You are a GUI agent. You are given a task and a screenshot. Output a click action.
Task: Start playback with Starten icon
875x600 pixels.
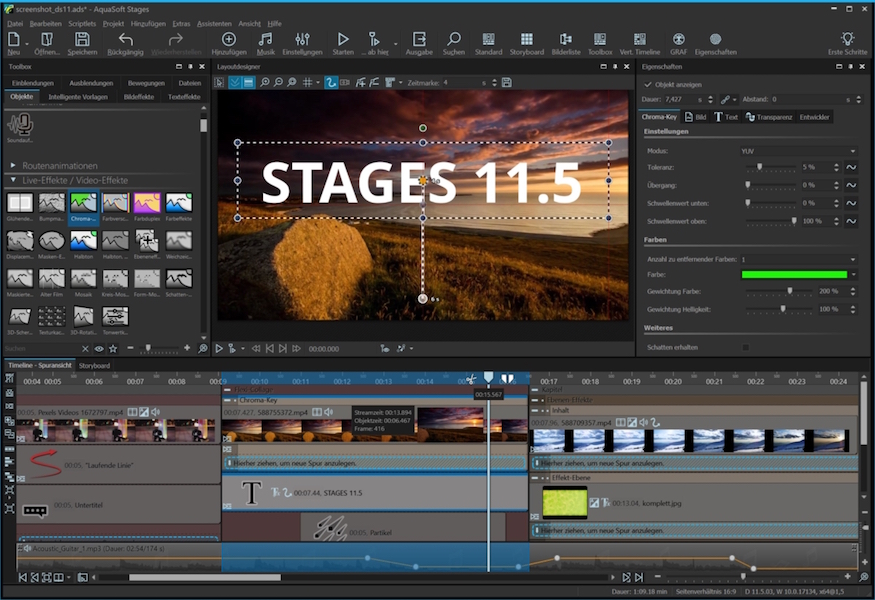tap(343, 39)
